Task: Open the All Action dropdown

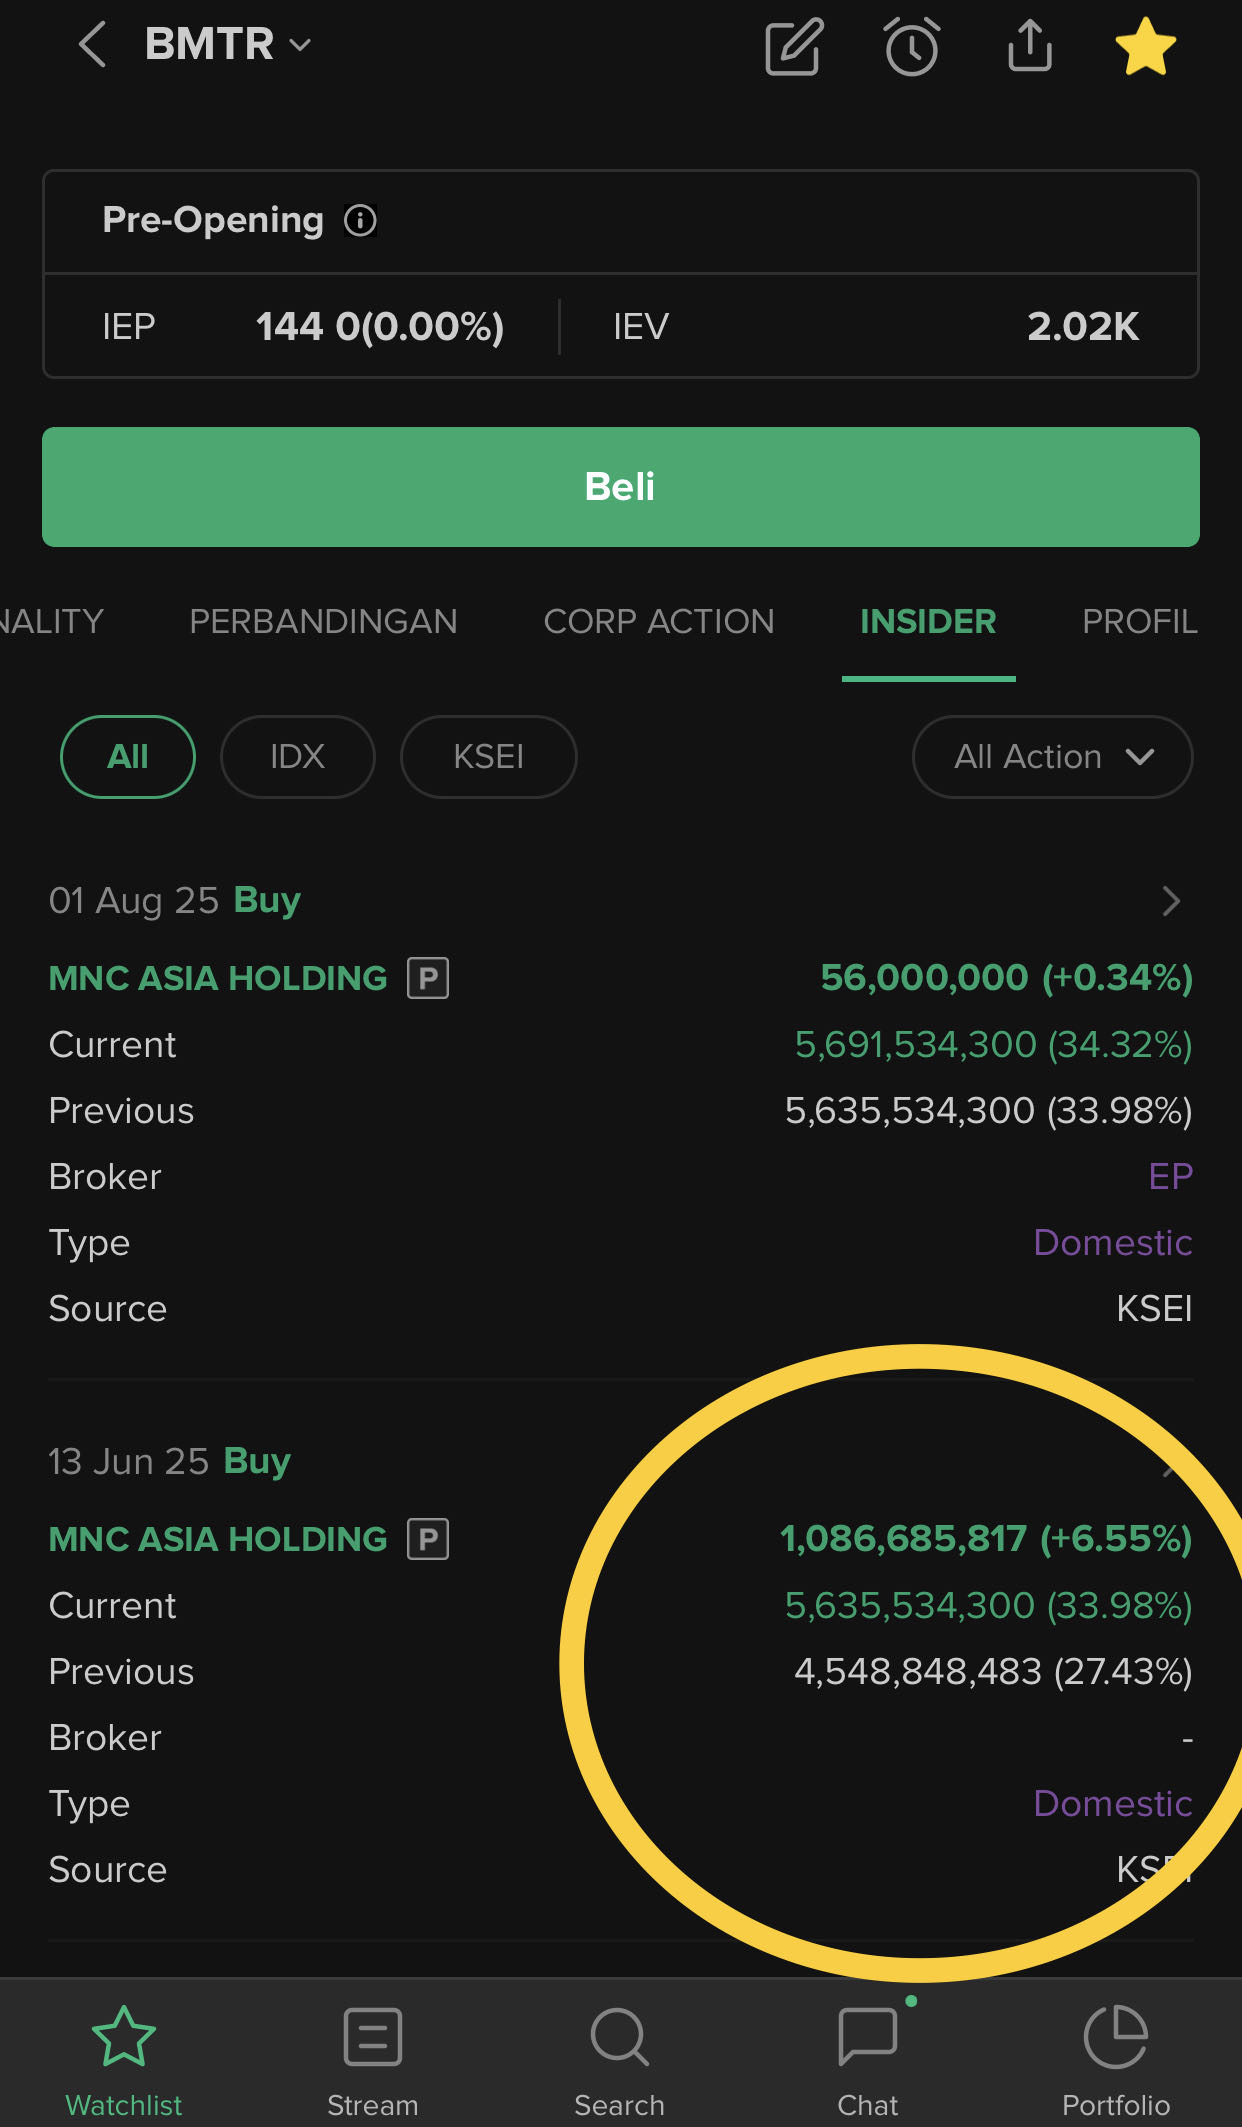Action: (x=1052, y=757)
